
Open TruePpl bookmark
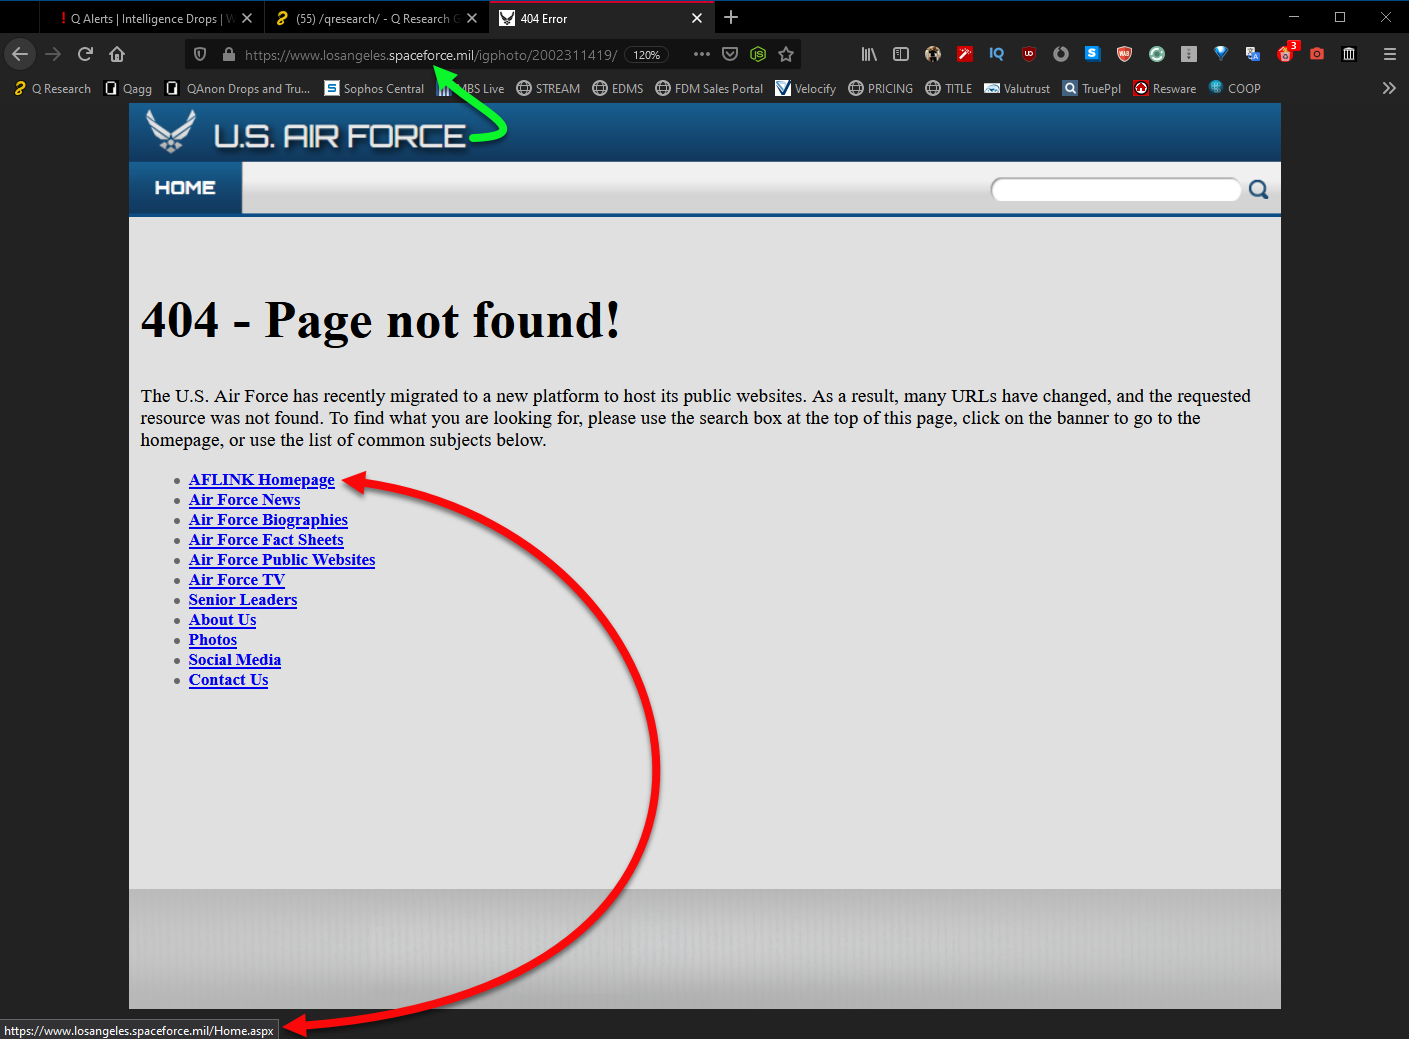coord(1092,88)
